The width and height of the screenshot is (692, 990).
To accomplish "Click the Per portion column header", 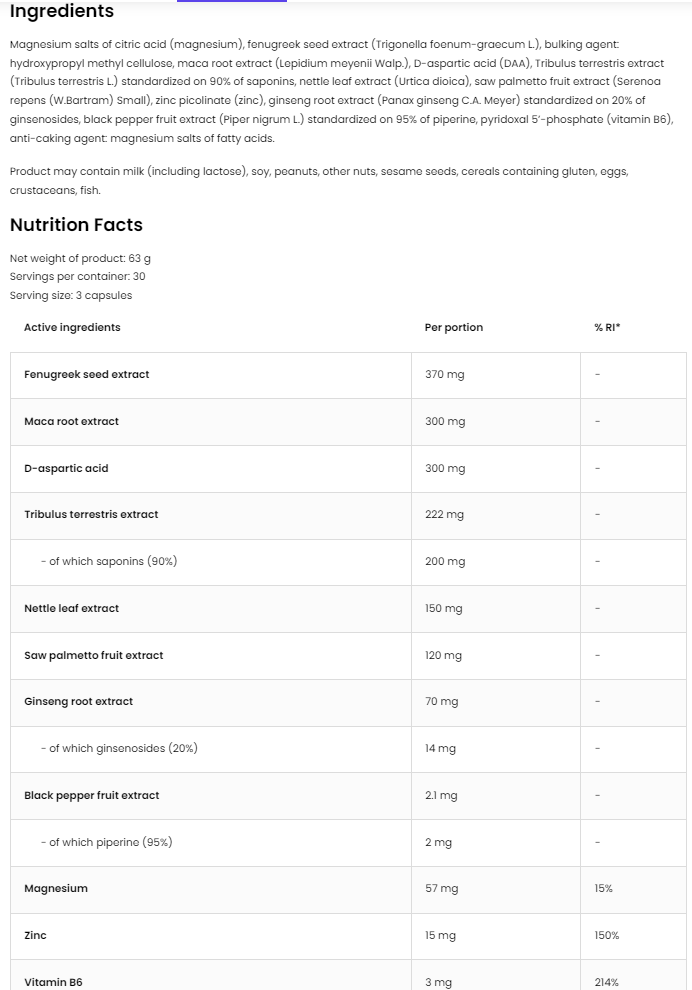I will [454, 328].
